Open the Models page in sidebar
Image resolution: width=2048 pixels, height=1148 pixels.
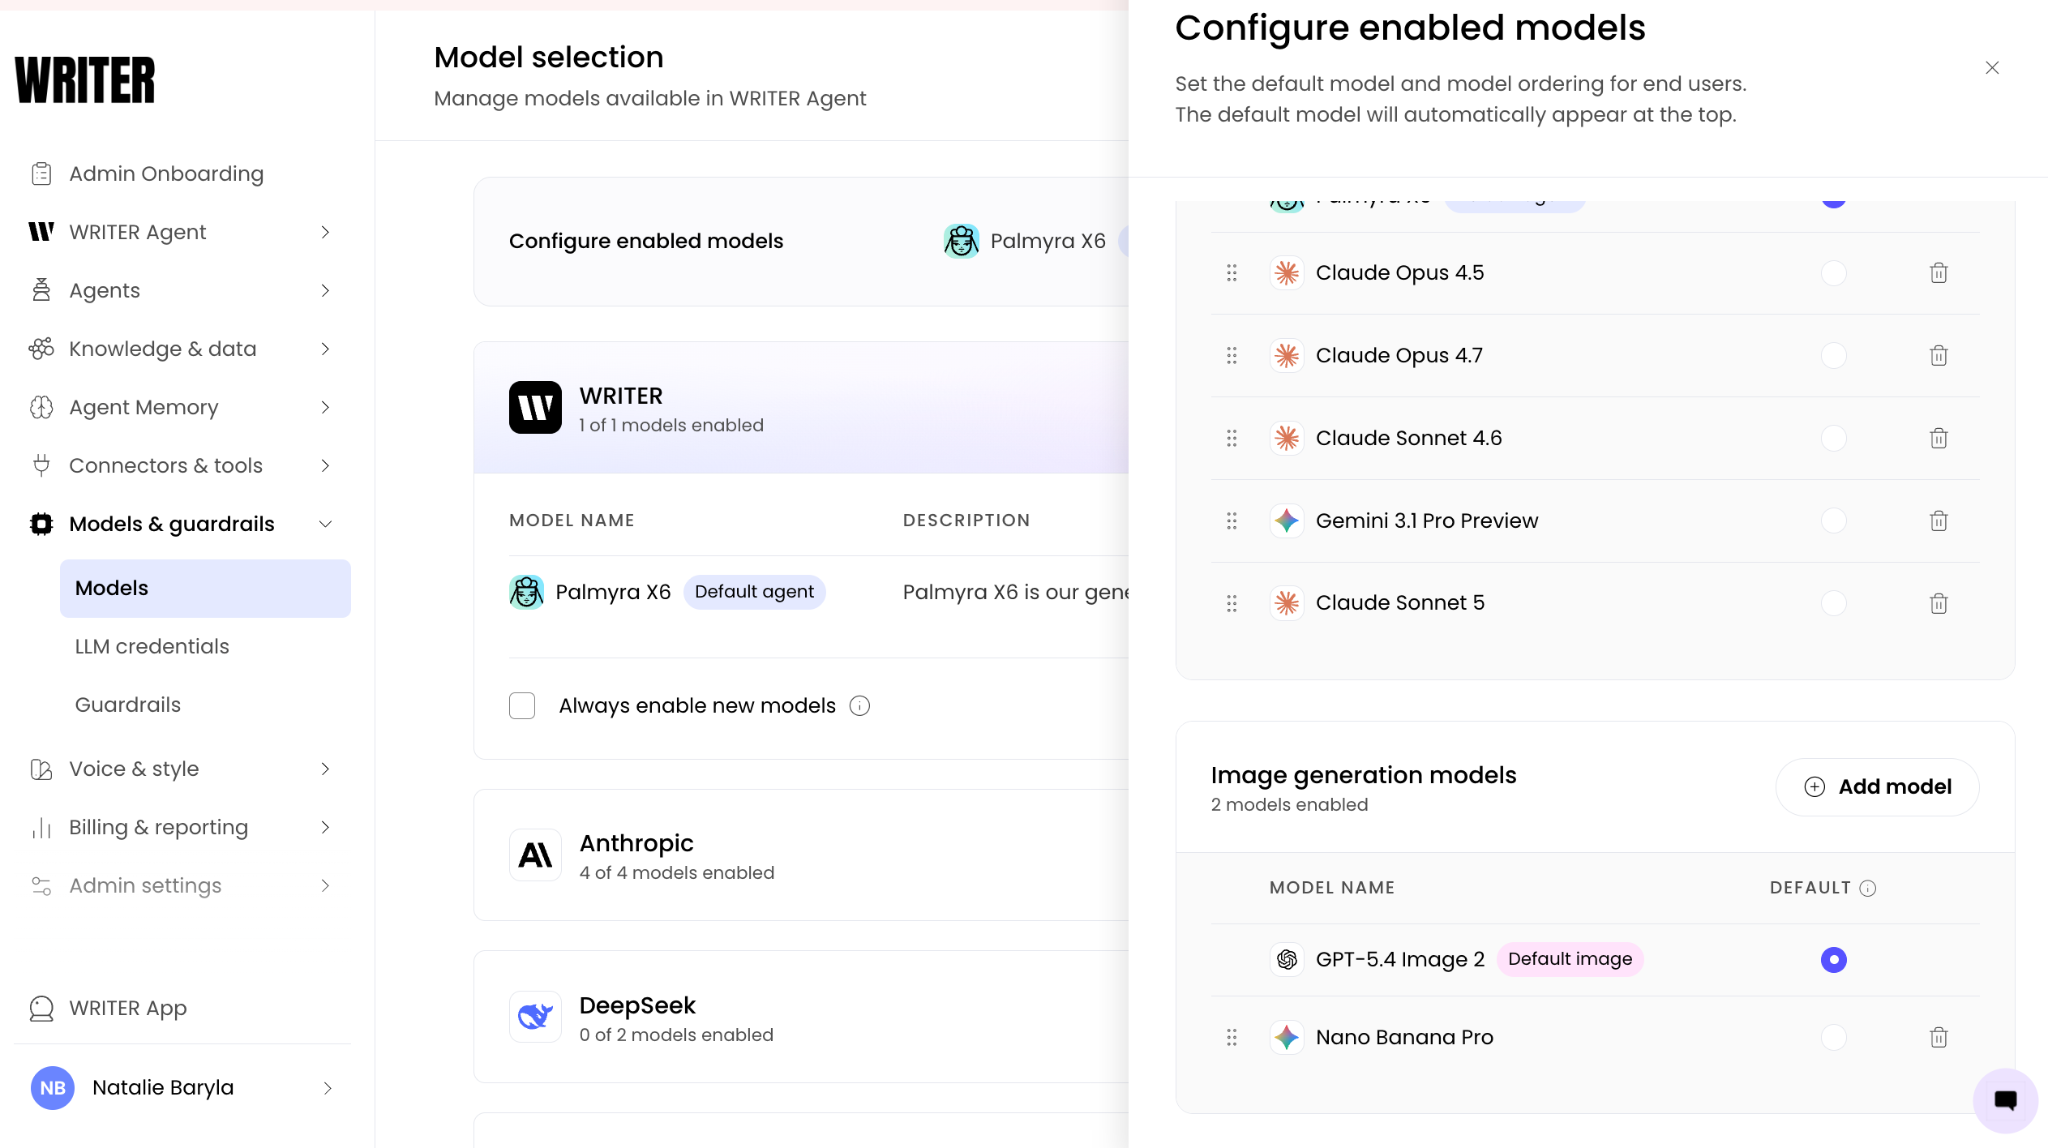pyautogui.click(x=205, y=588)
